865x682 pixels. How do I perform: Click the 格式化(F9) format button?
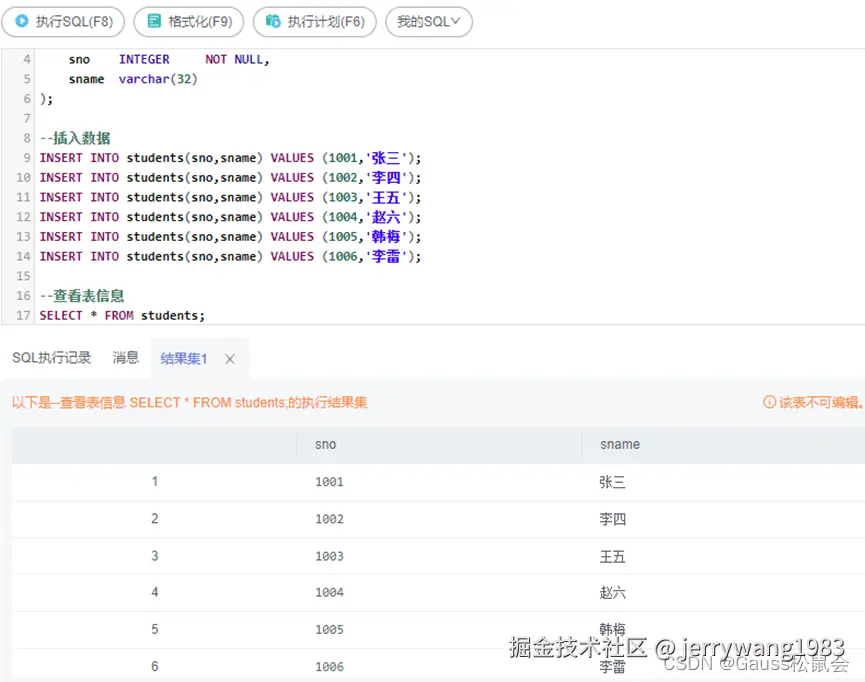click(x=189, y=22)
